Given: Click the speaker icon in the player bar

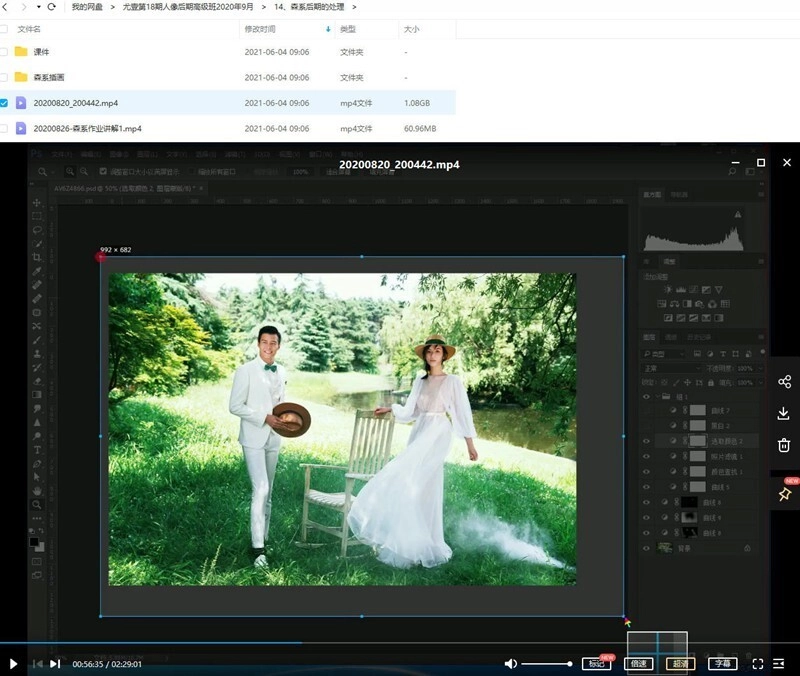Looking at the screenshot, I should (511, 662).
